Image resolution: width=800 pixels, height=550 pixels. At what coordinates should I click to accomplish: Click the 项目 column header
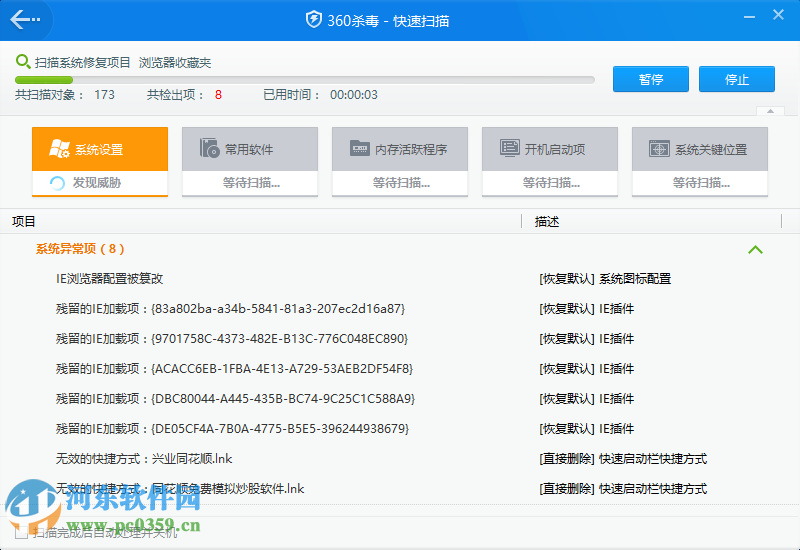pyautogui.click(x=23, y=221)
